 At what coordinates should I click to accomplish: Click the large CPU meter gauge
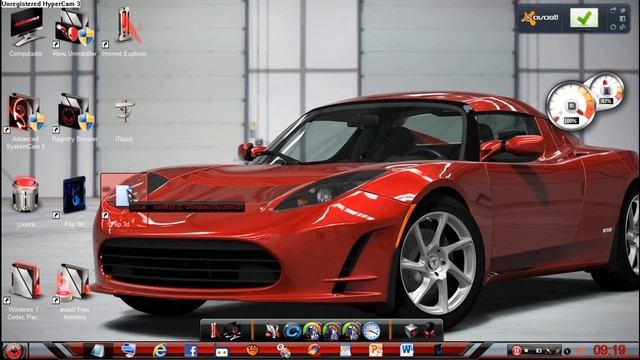pos(571,105)
